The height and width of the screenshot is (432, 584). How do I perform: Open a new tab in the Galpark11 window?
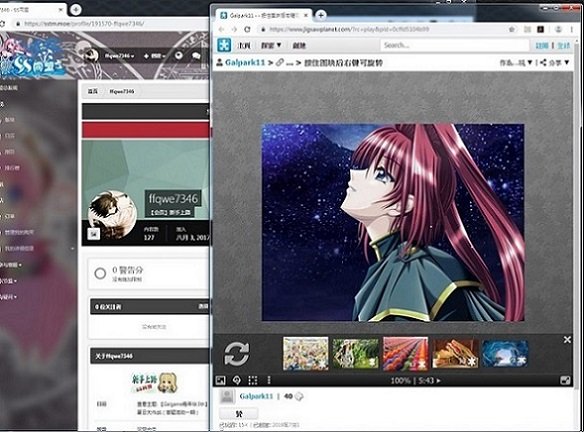320,15
